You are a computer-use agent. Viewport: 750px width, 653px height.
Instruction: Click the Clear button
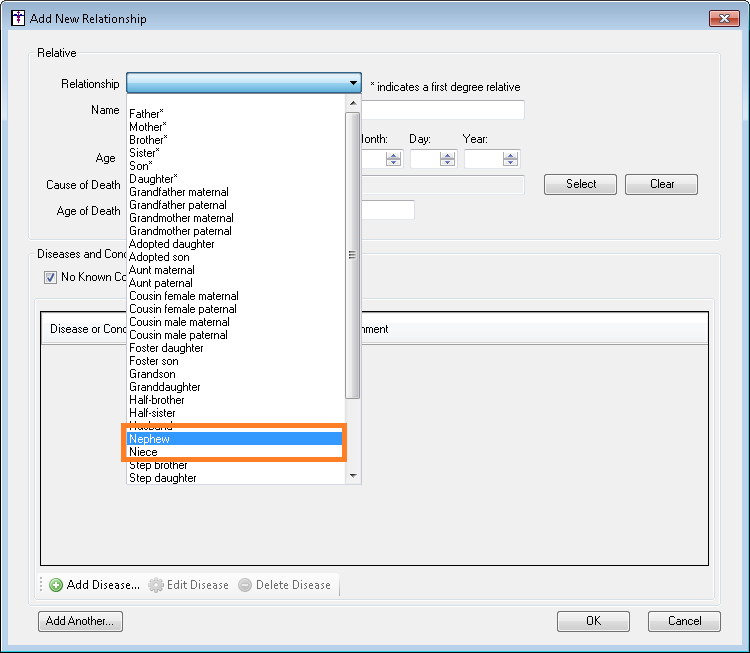(661, 184)
